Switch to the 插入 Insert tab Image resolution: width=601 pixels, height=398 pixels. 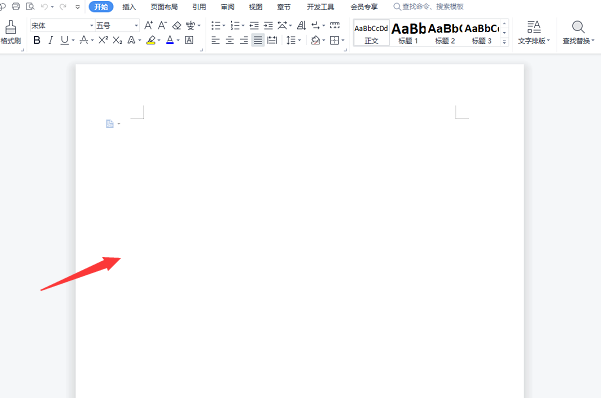(129, 7)
